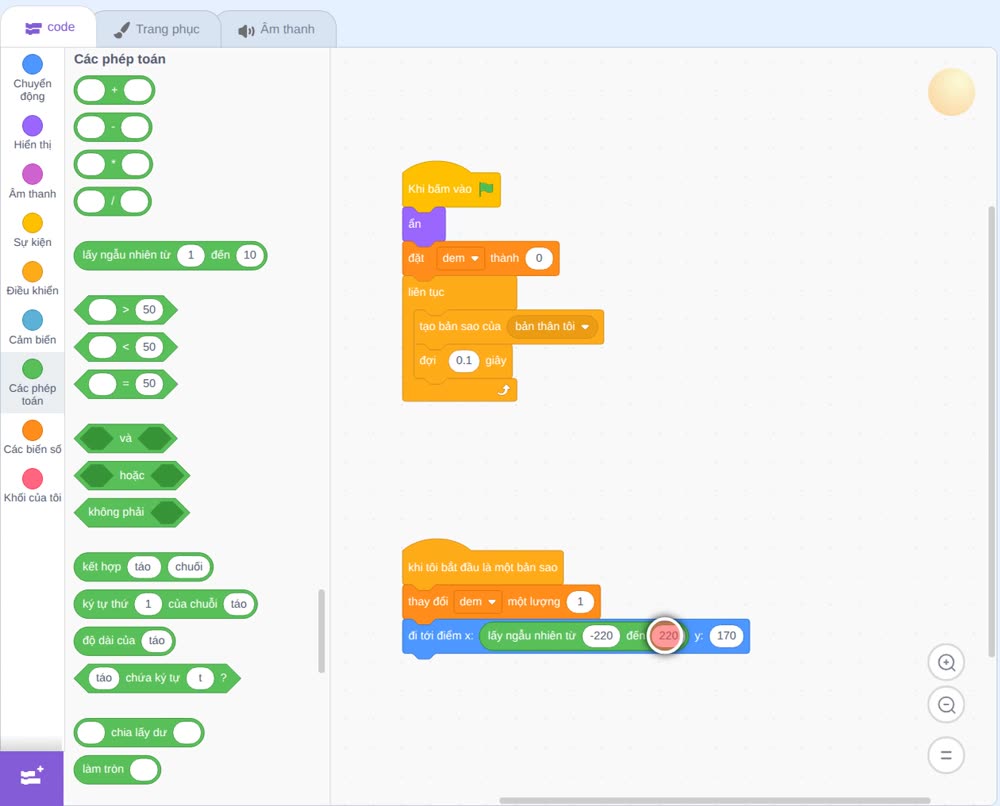This screenshot has height=806, width=1000.
Task: Click the workspace horizontal scrollbar
Action: [714, 800]
